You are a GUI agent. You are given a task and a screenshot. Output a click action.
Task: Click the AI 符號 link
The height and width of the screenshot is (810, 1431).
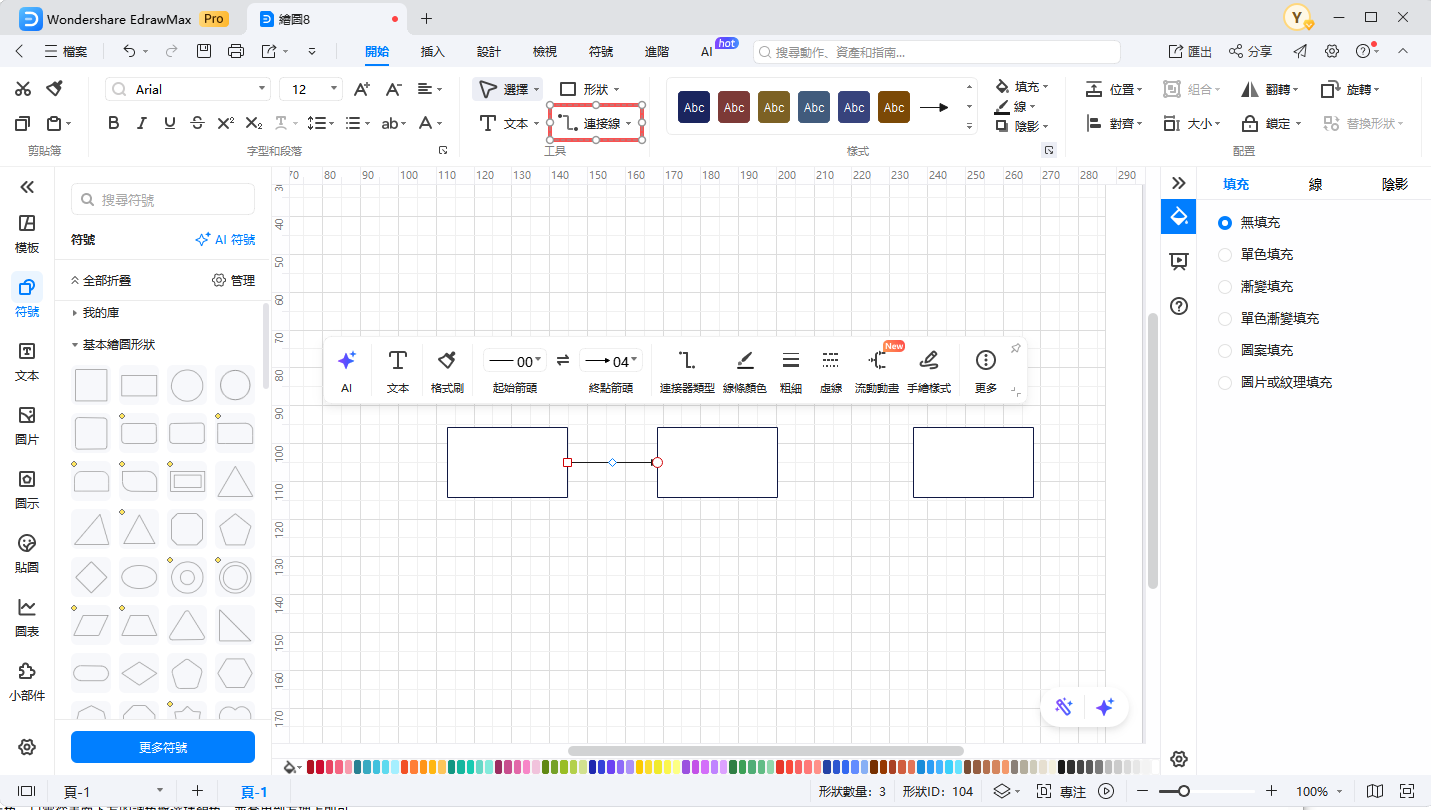pyautogui.click(x=225, y=240)
